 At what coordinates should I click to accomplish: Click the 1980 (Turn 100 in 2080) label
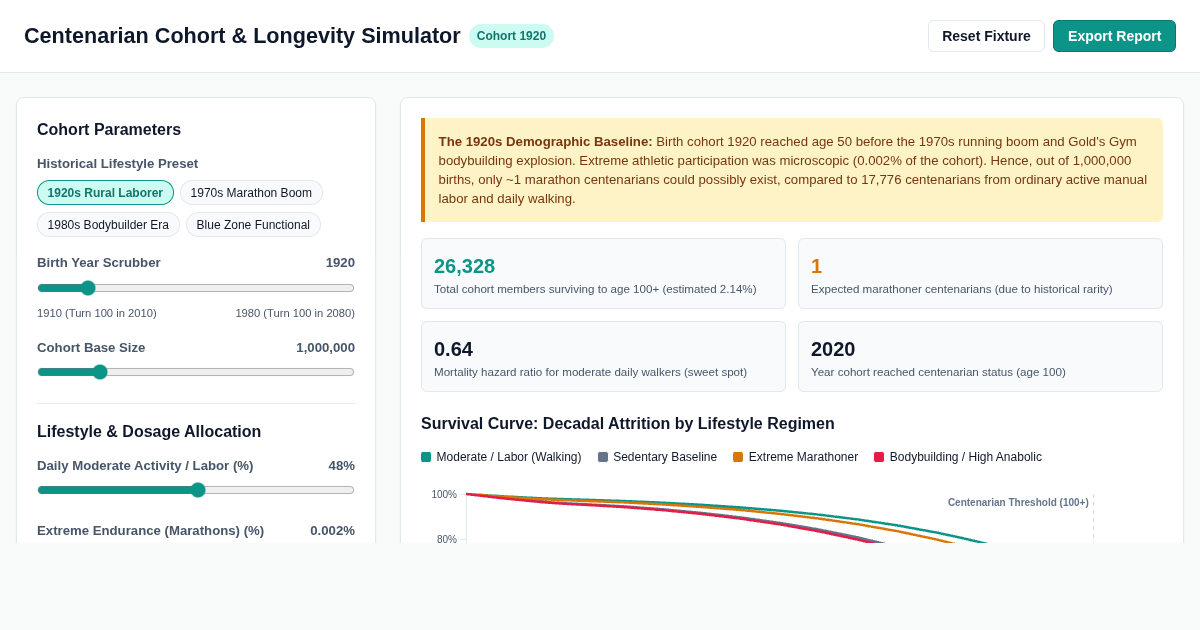pyautogui.click(x=295, y=313)
